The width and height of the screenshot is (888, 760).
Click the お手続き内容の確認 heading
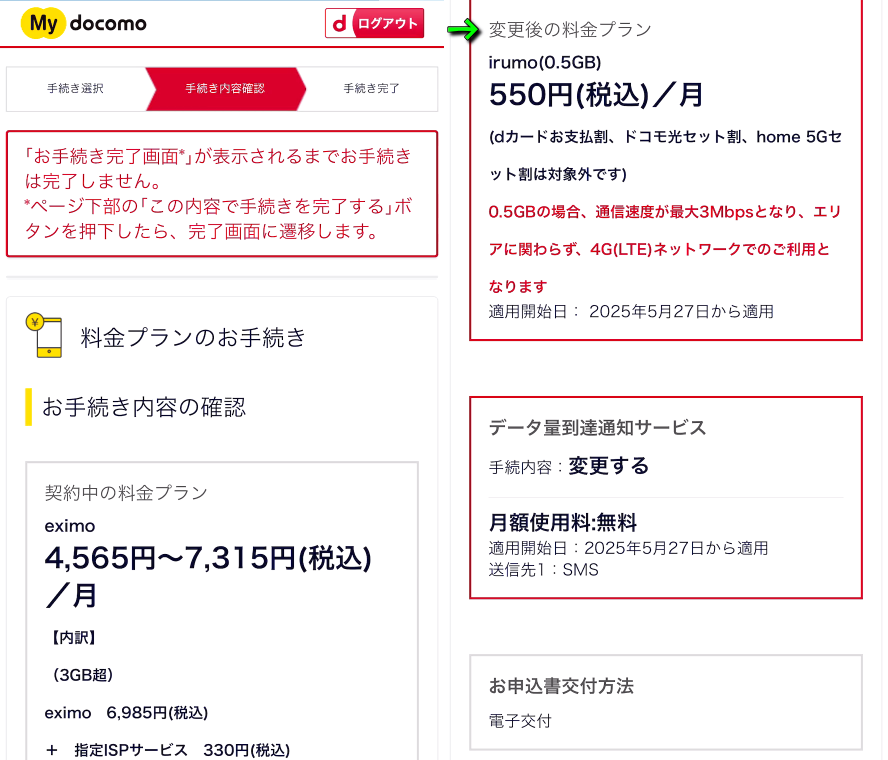coord(144,407)
